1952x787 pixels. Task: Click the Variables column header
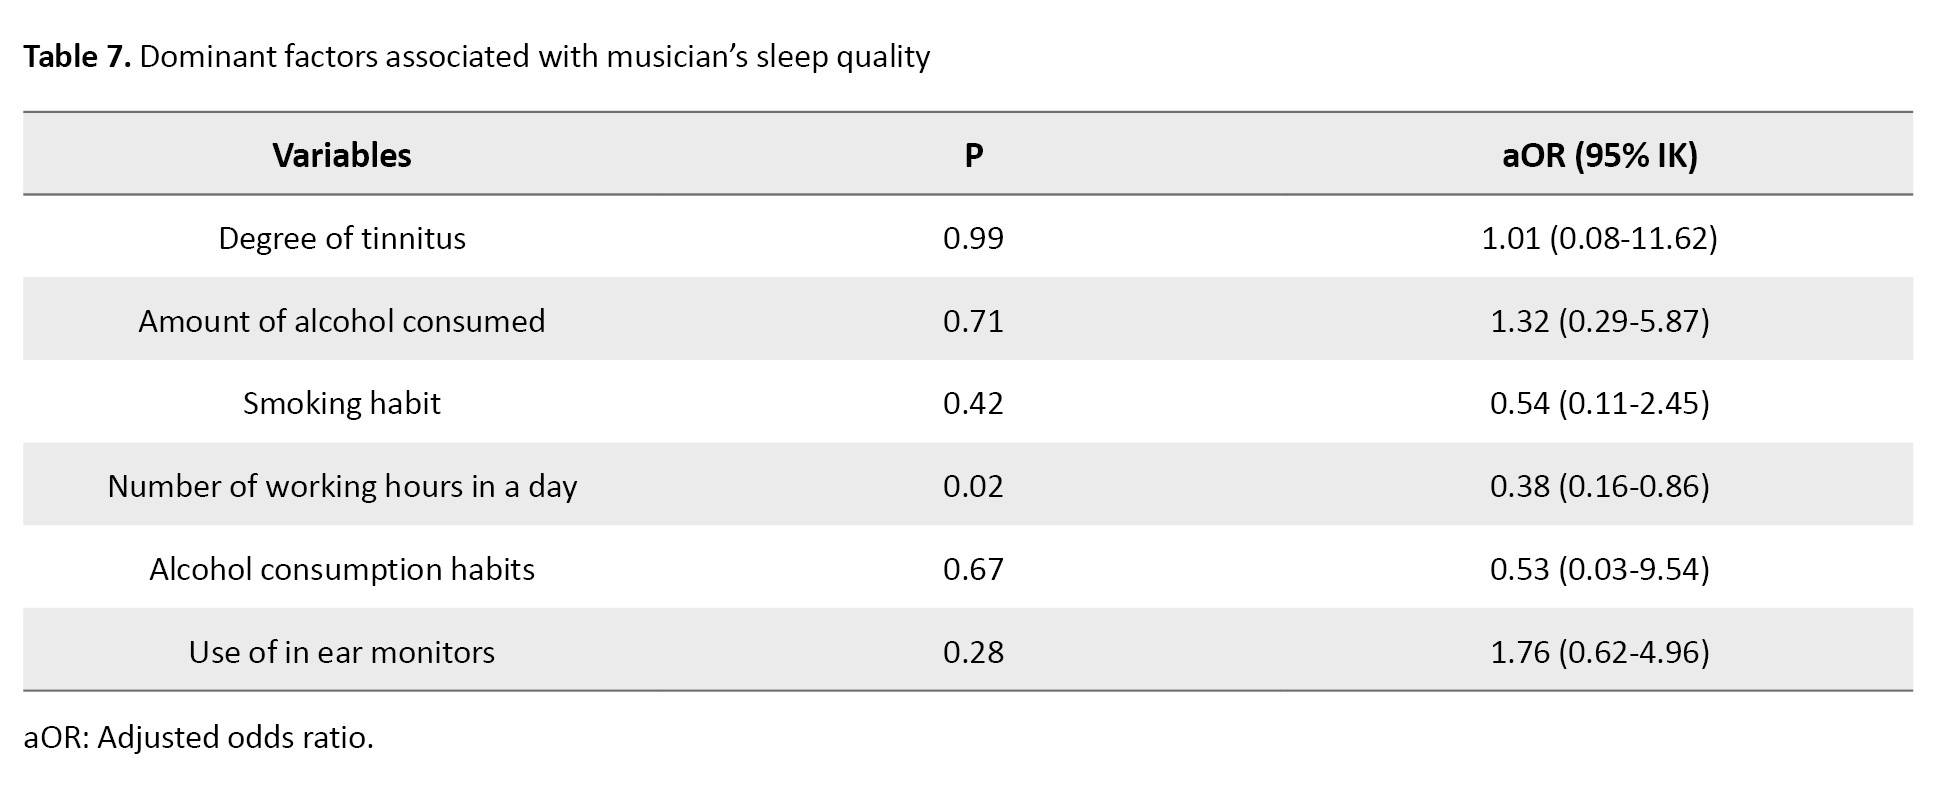click(342, 155)
